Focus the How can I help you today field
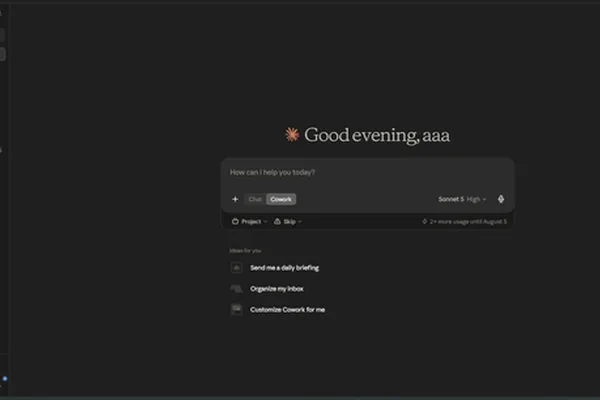600x400 pixels. pyautogui.click(x=367, y=173)
